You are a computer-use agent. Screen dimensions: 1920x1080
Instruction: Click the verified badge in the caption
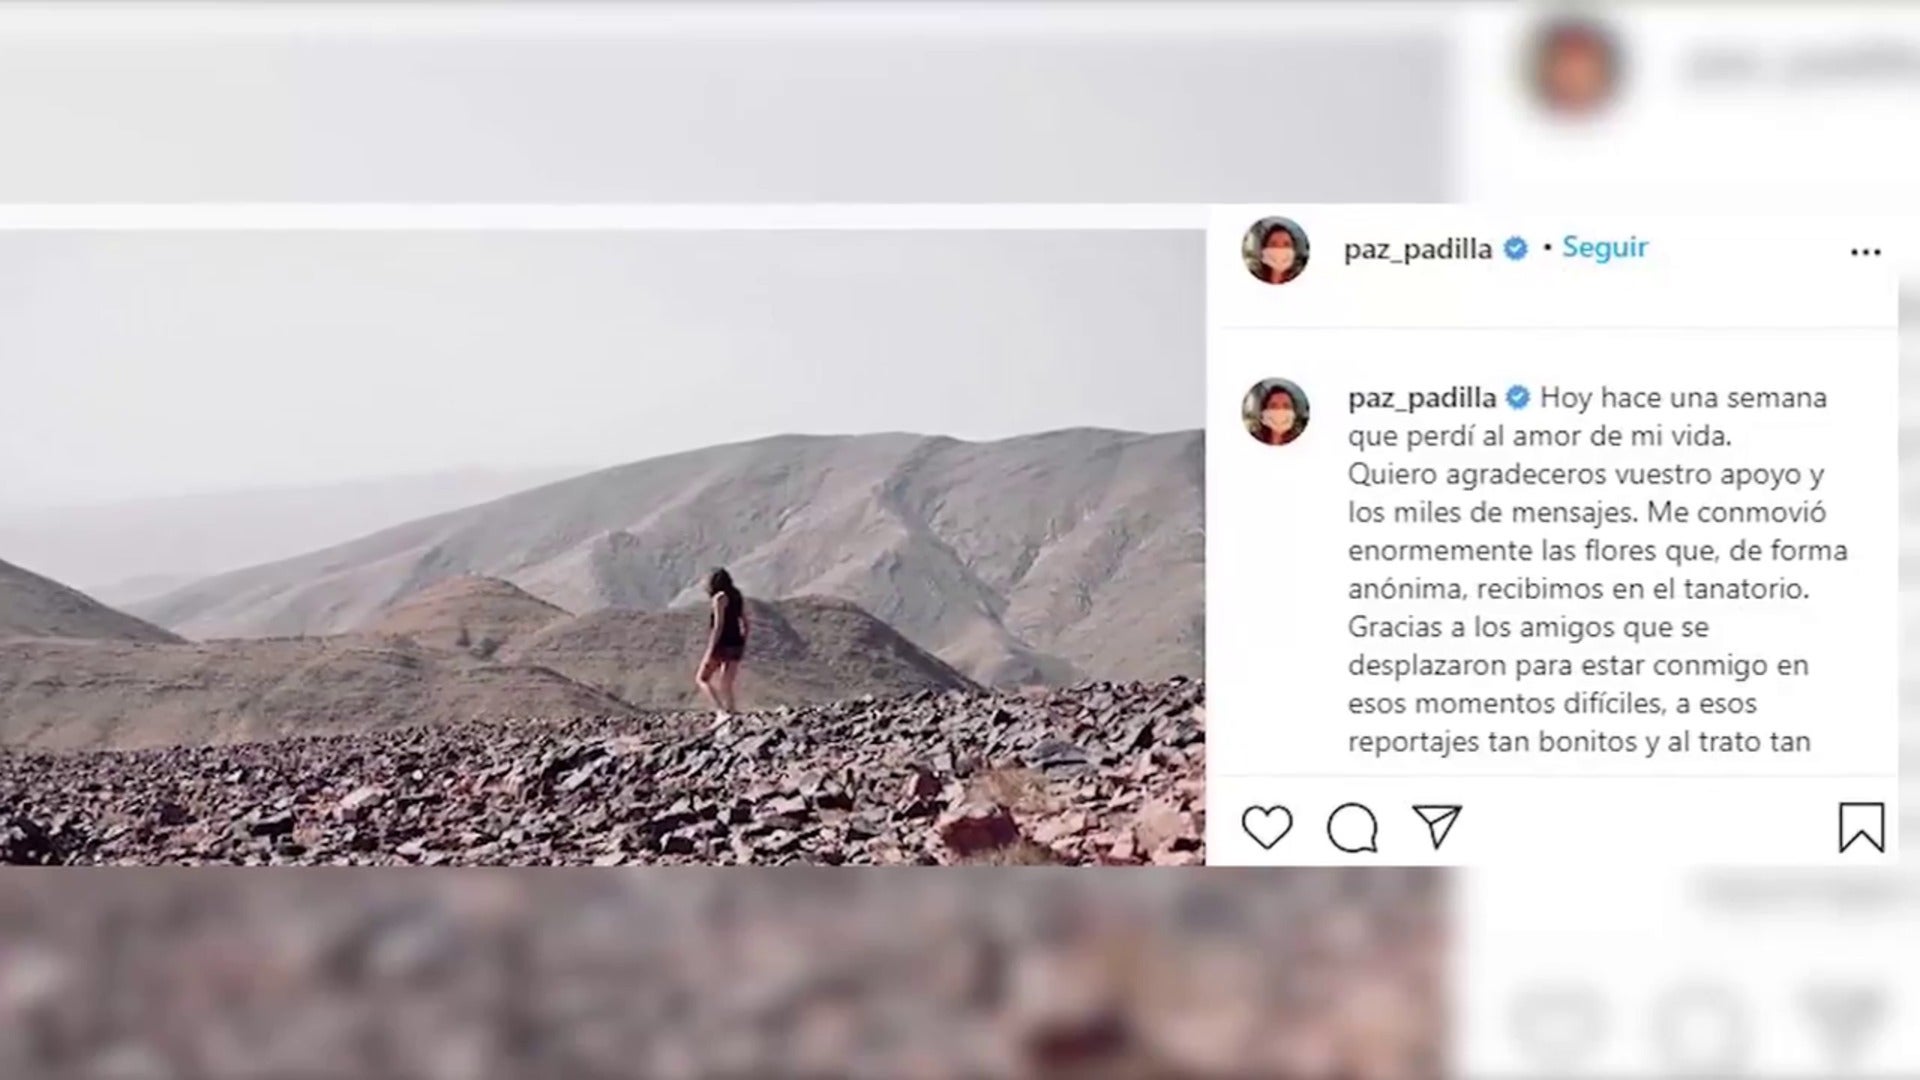tap(1518, 398)
